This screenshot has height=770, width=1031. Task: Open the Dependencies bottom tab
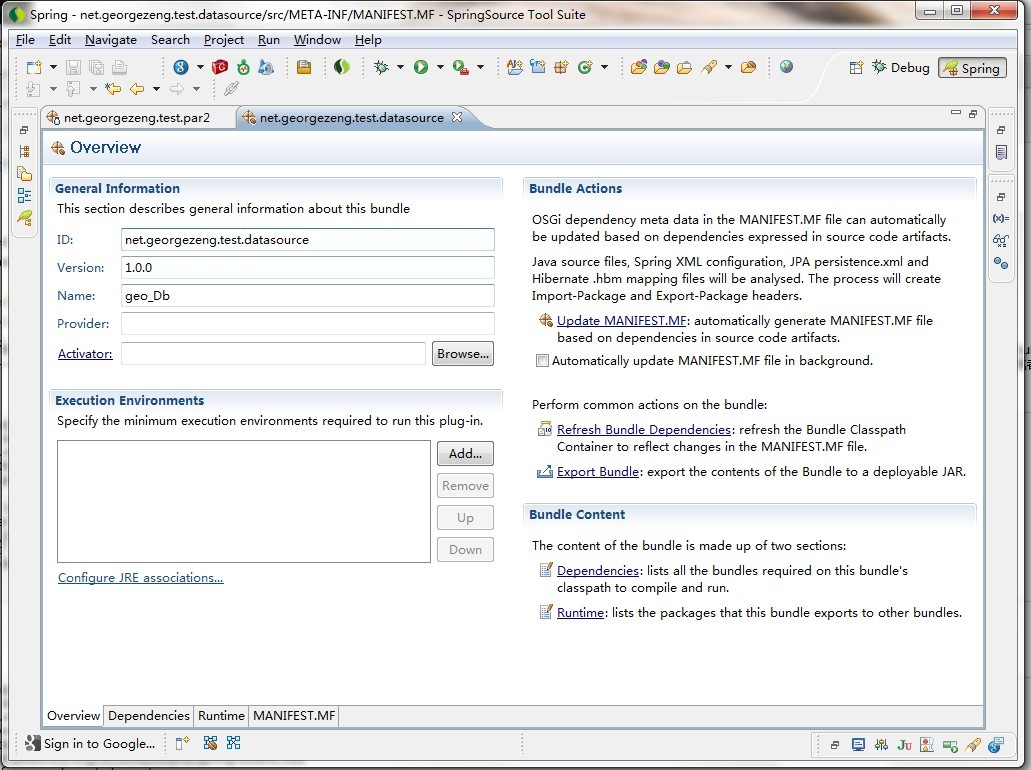pyautogui.click(x=149, y=715)
